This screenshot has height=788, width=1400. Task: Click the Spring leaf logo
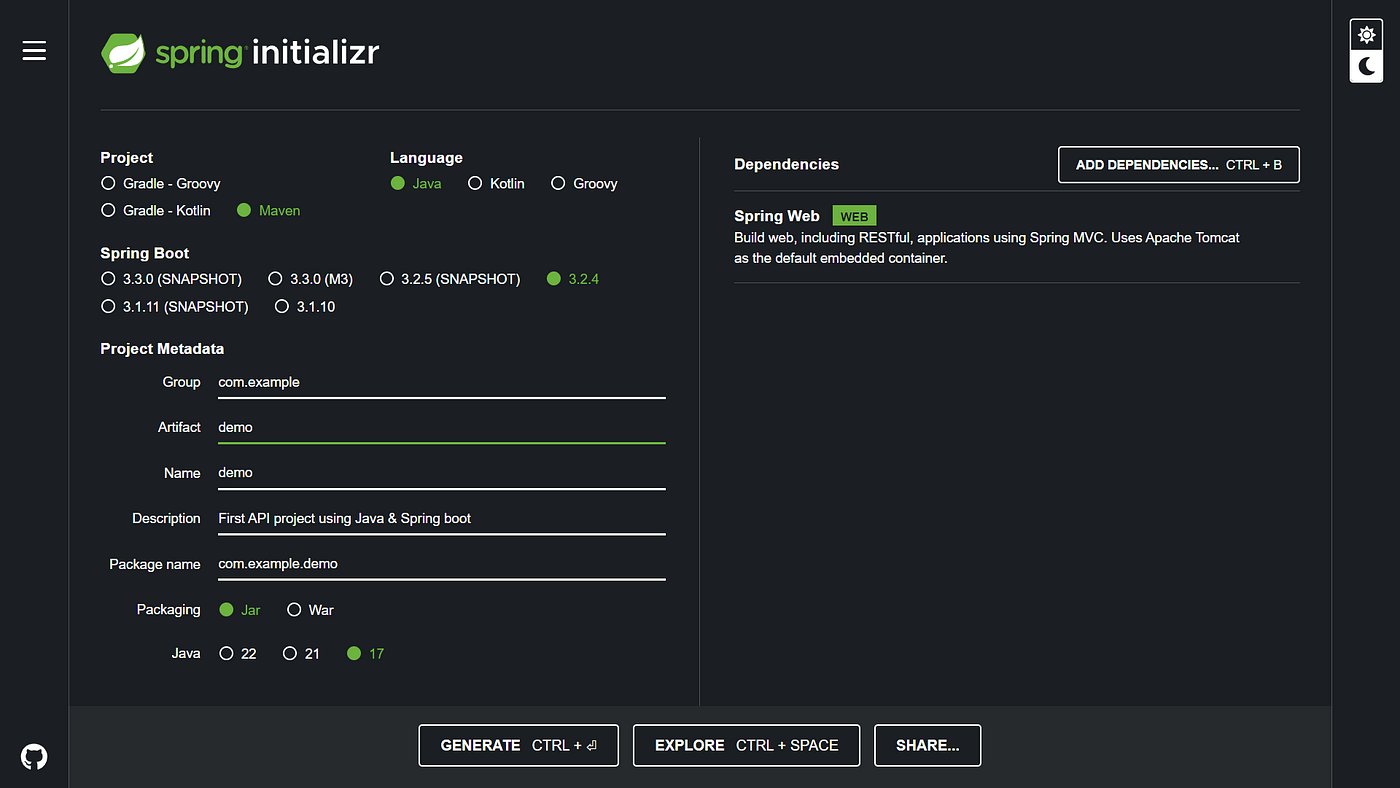click(124, 53)
